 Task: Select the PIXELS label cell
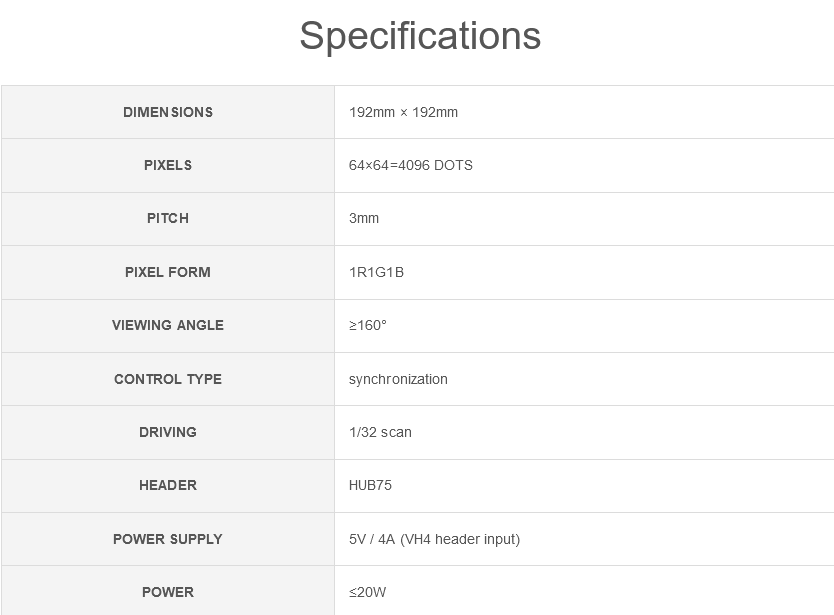168,165
